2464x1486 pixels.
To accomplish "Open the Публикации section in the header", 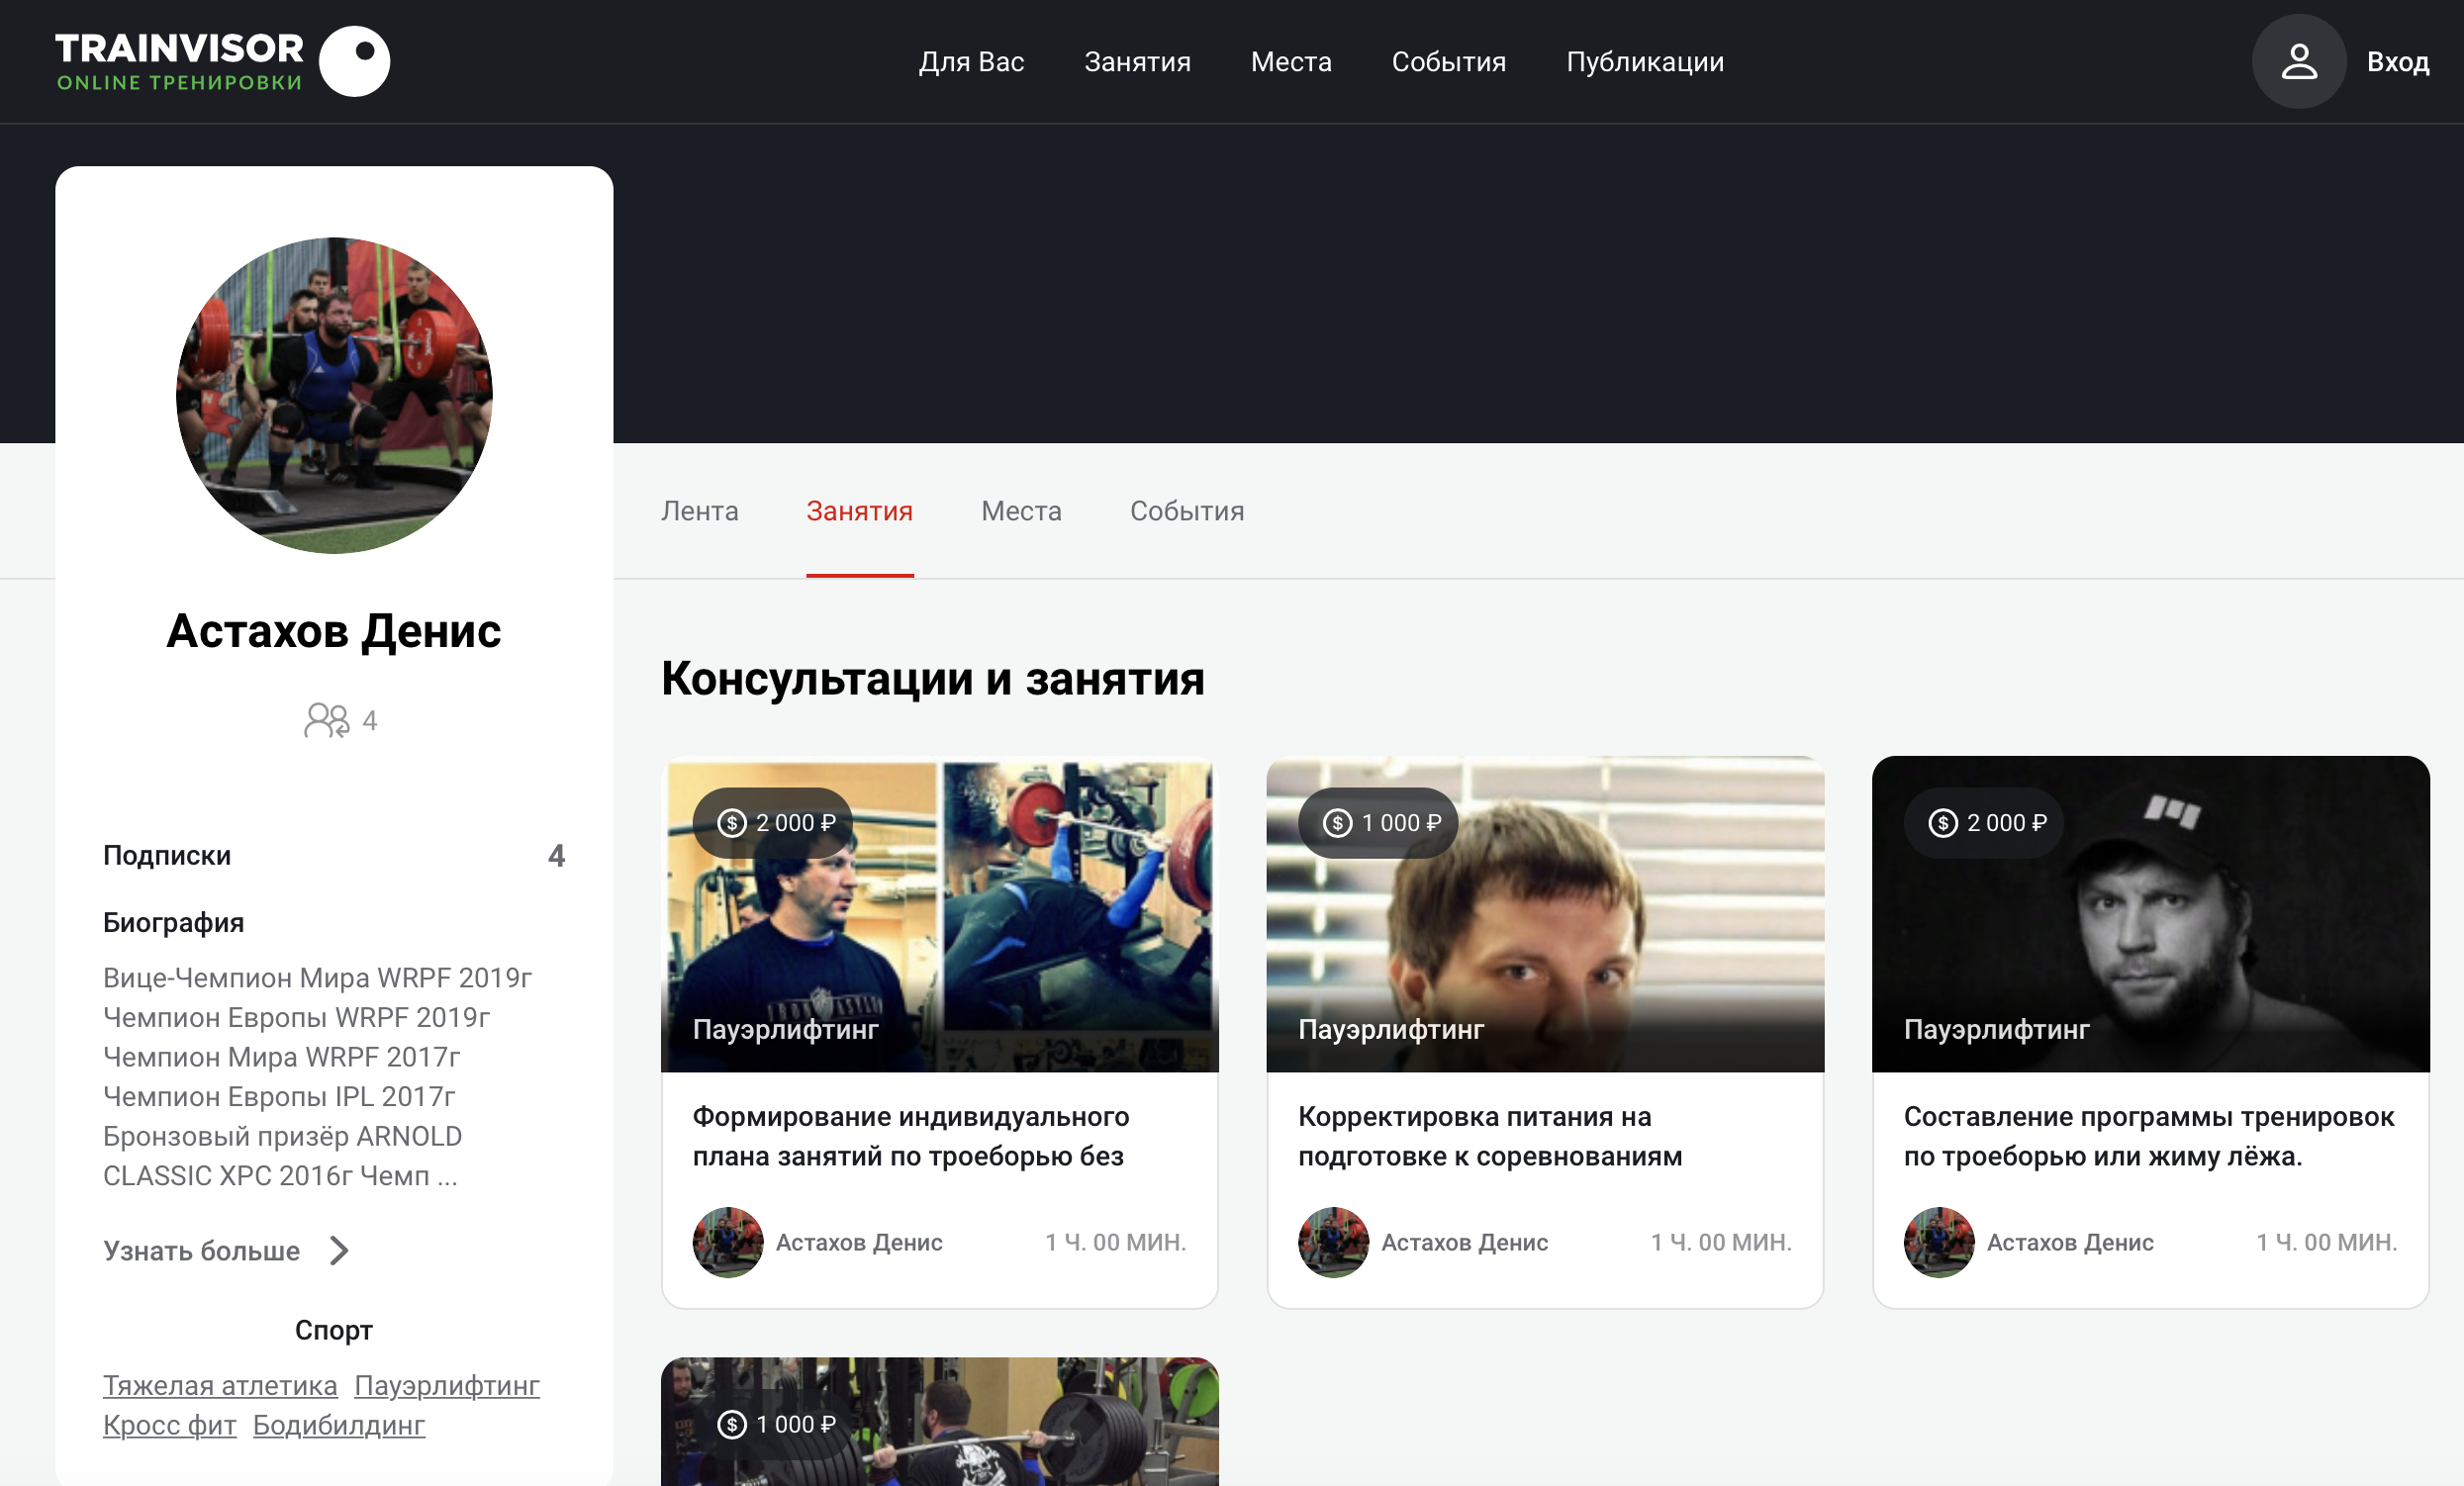I will (1645, 61).
